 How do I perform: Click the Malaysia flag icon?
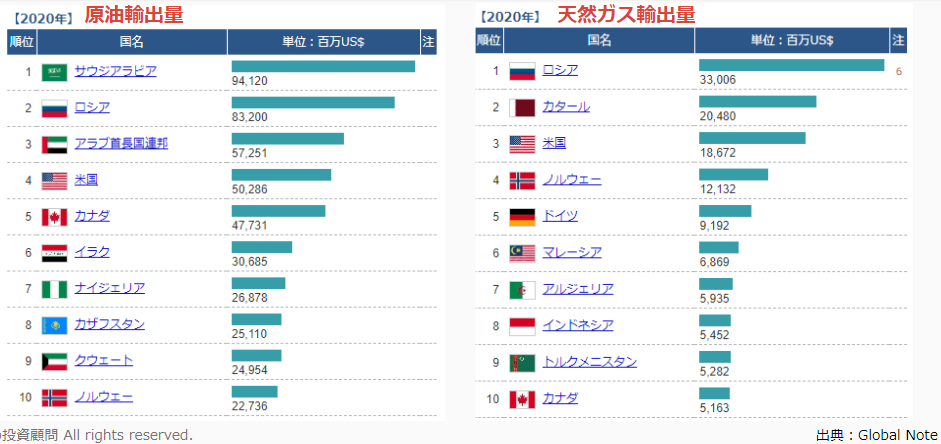(522, 253)
